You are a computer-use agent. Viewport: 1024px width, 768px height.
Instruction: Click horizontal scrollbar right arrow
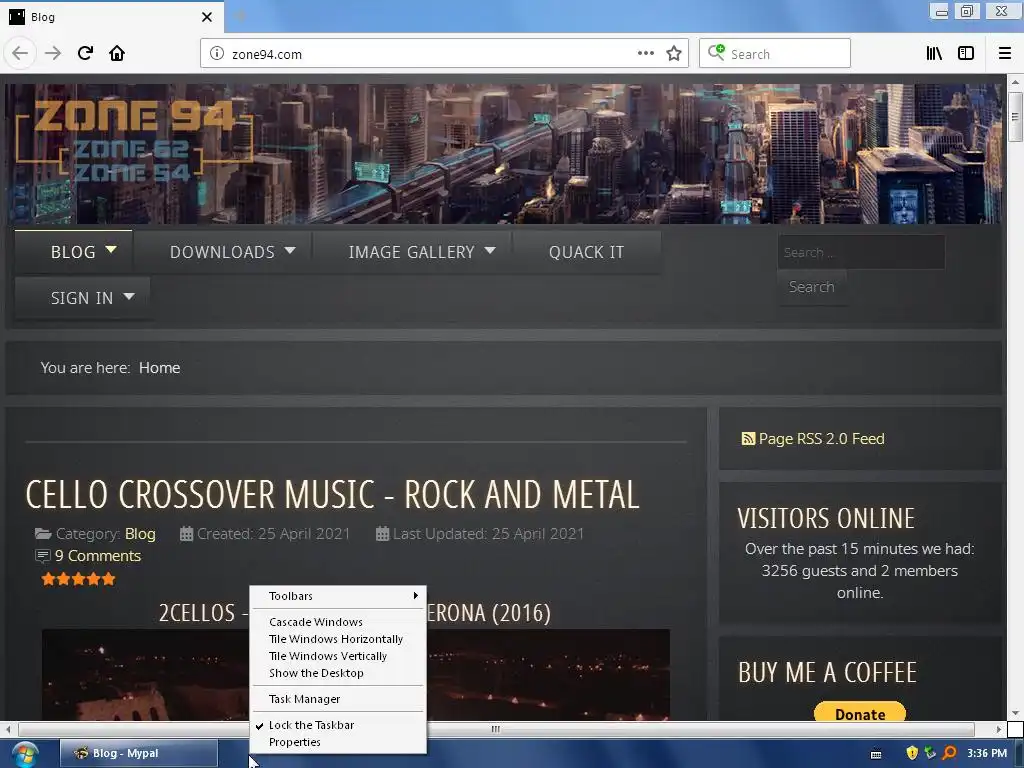(x=999, y=729)
